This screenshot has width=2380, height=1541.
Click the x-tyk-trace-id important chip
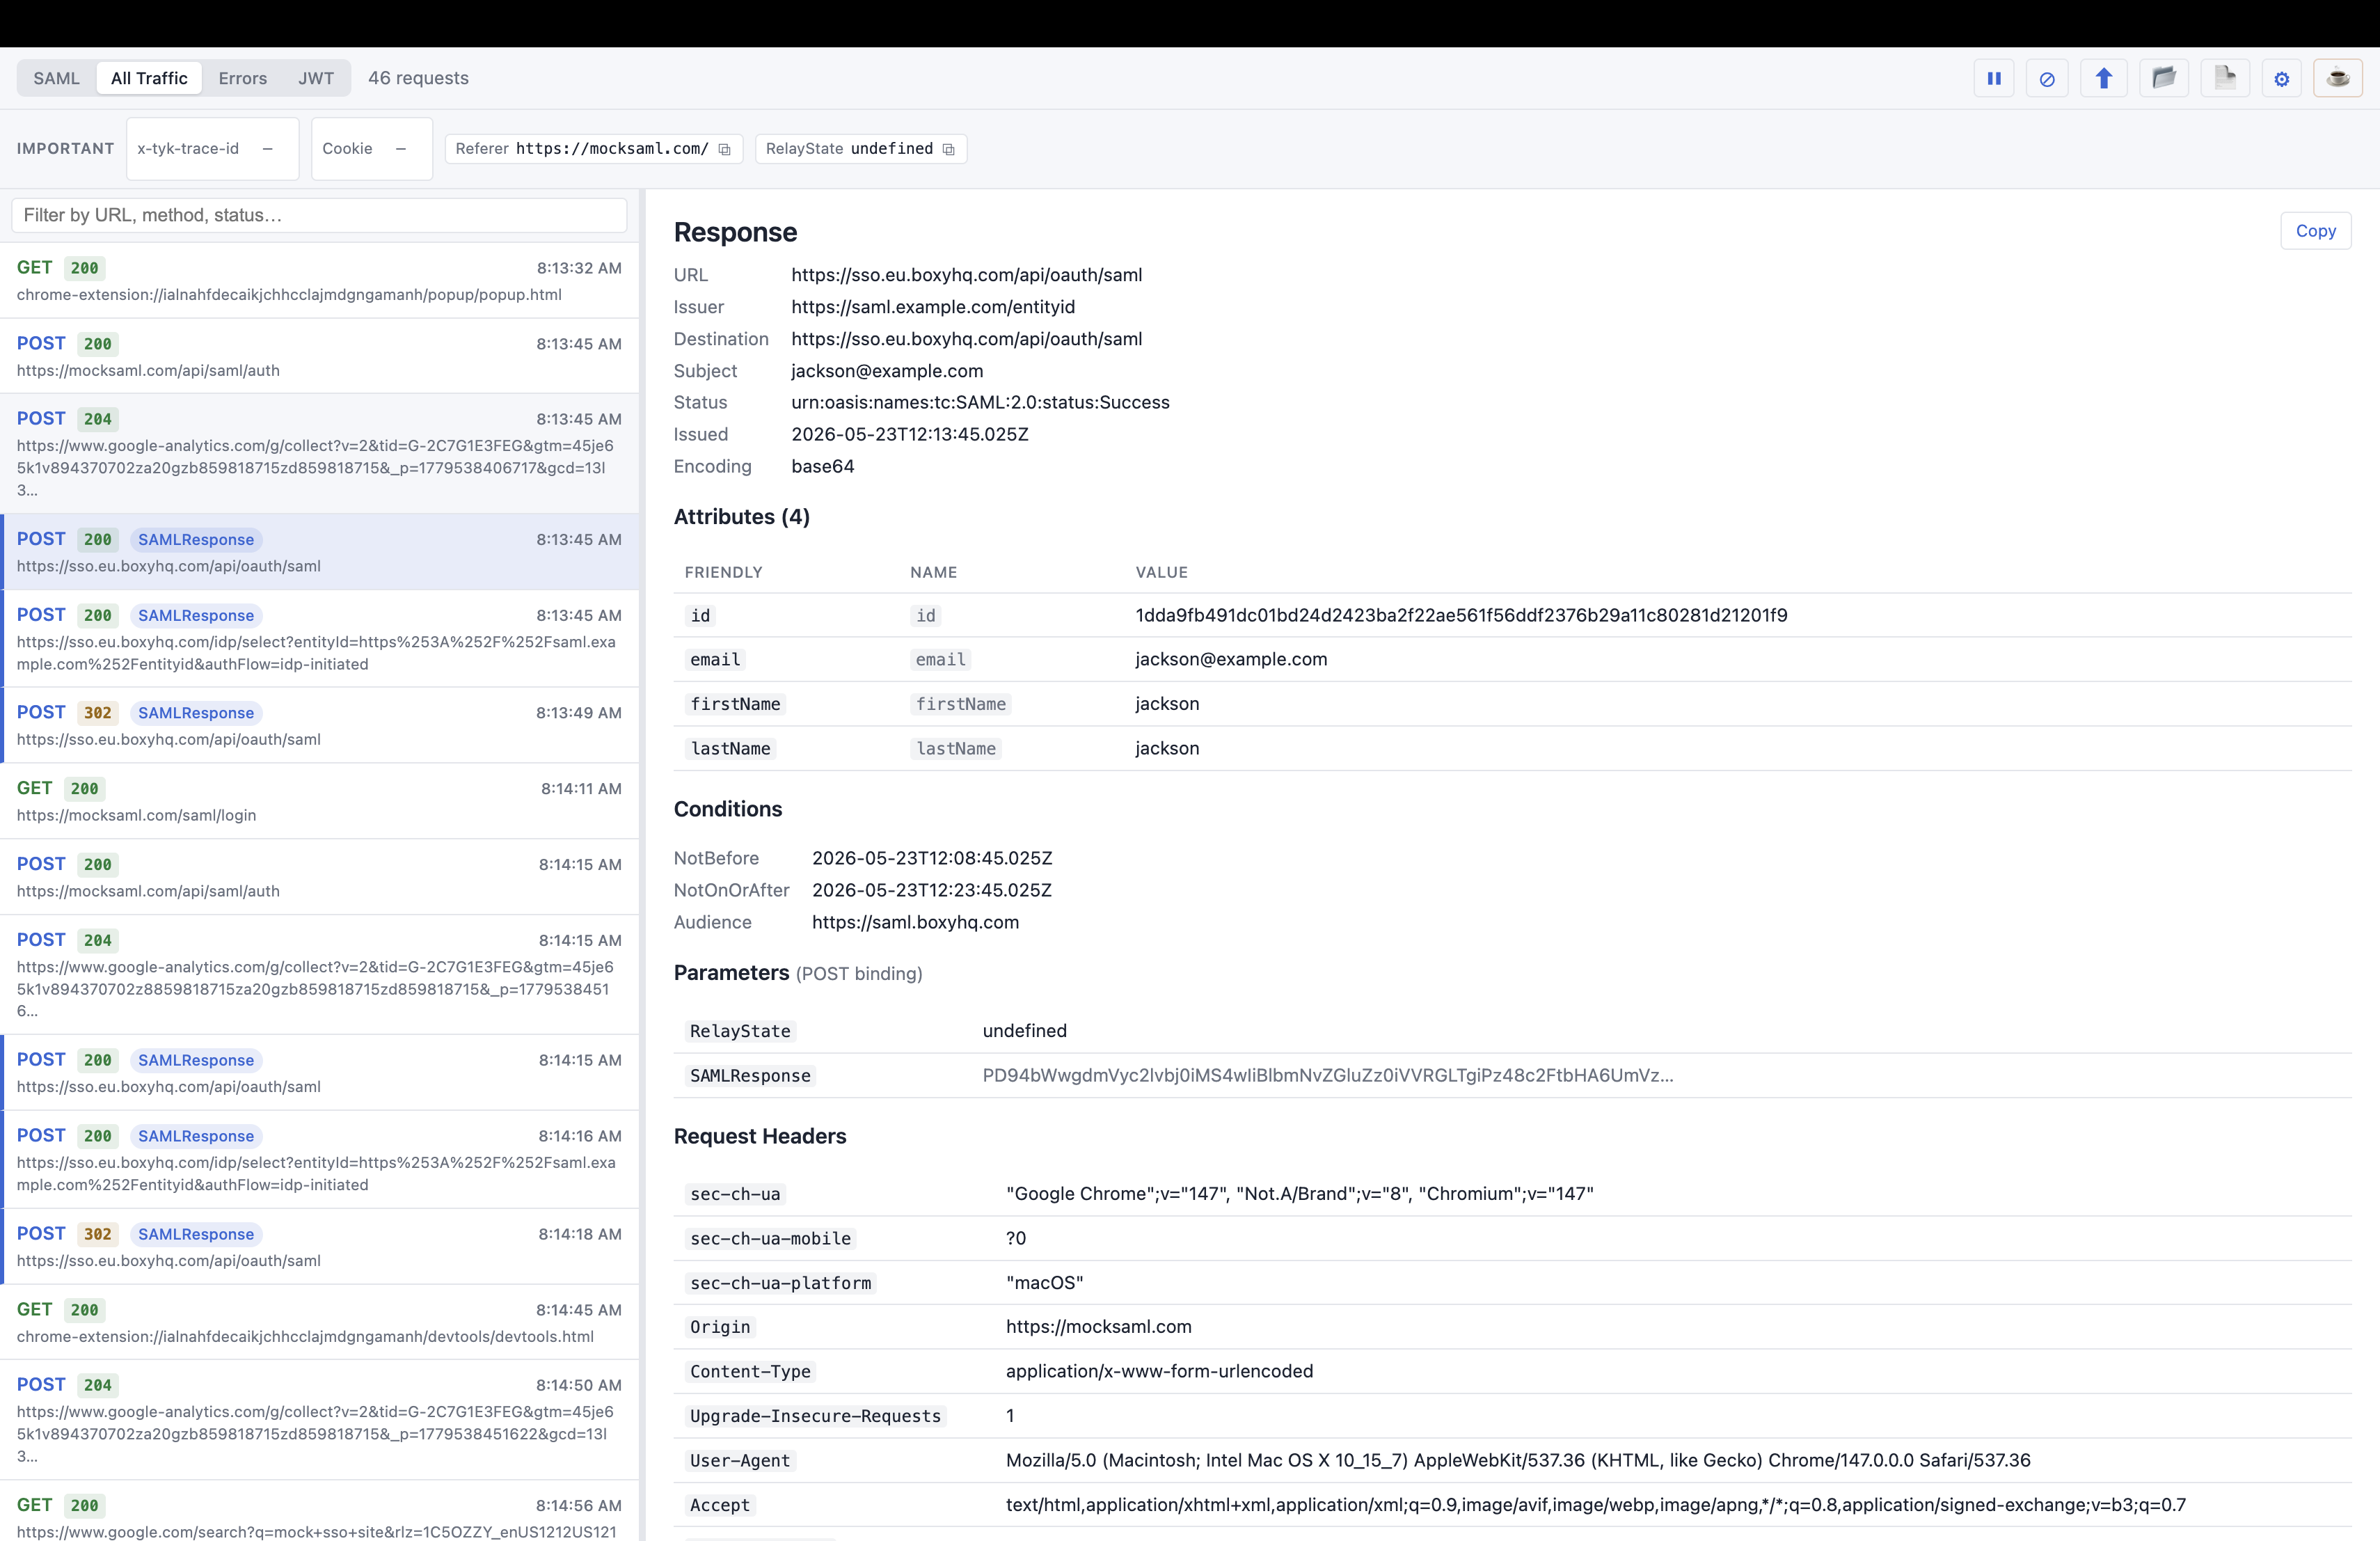[212, 149]
